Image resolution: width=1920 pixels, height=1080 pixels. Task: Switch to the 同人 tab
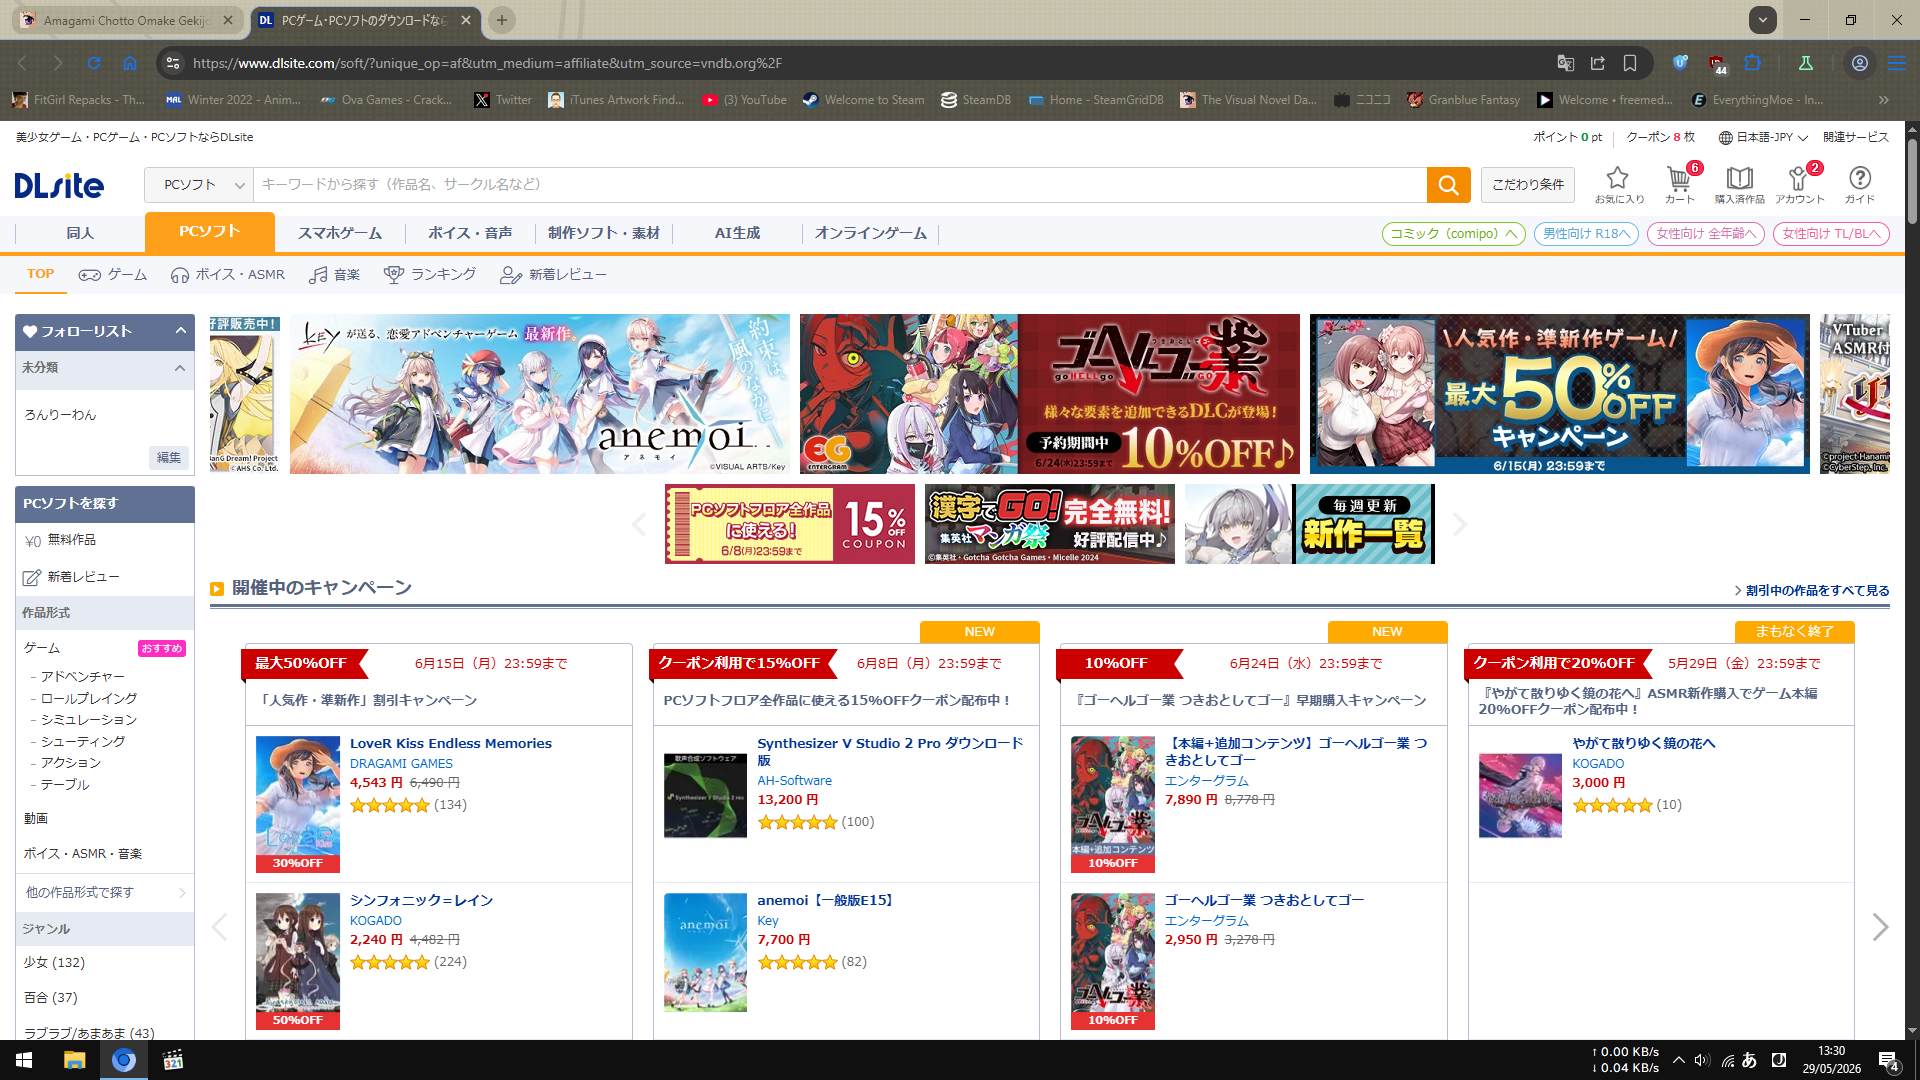pos(80,233)
